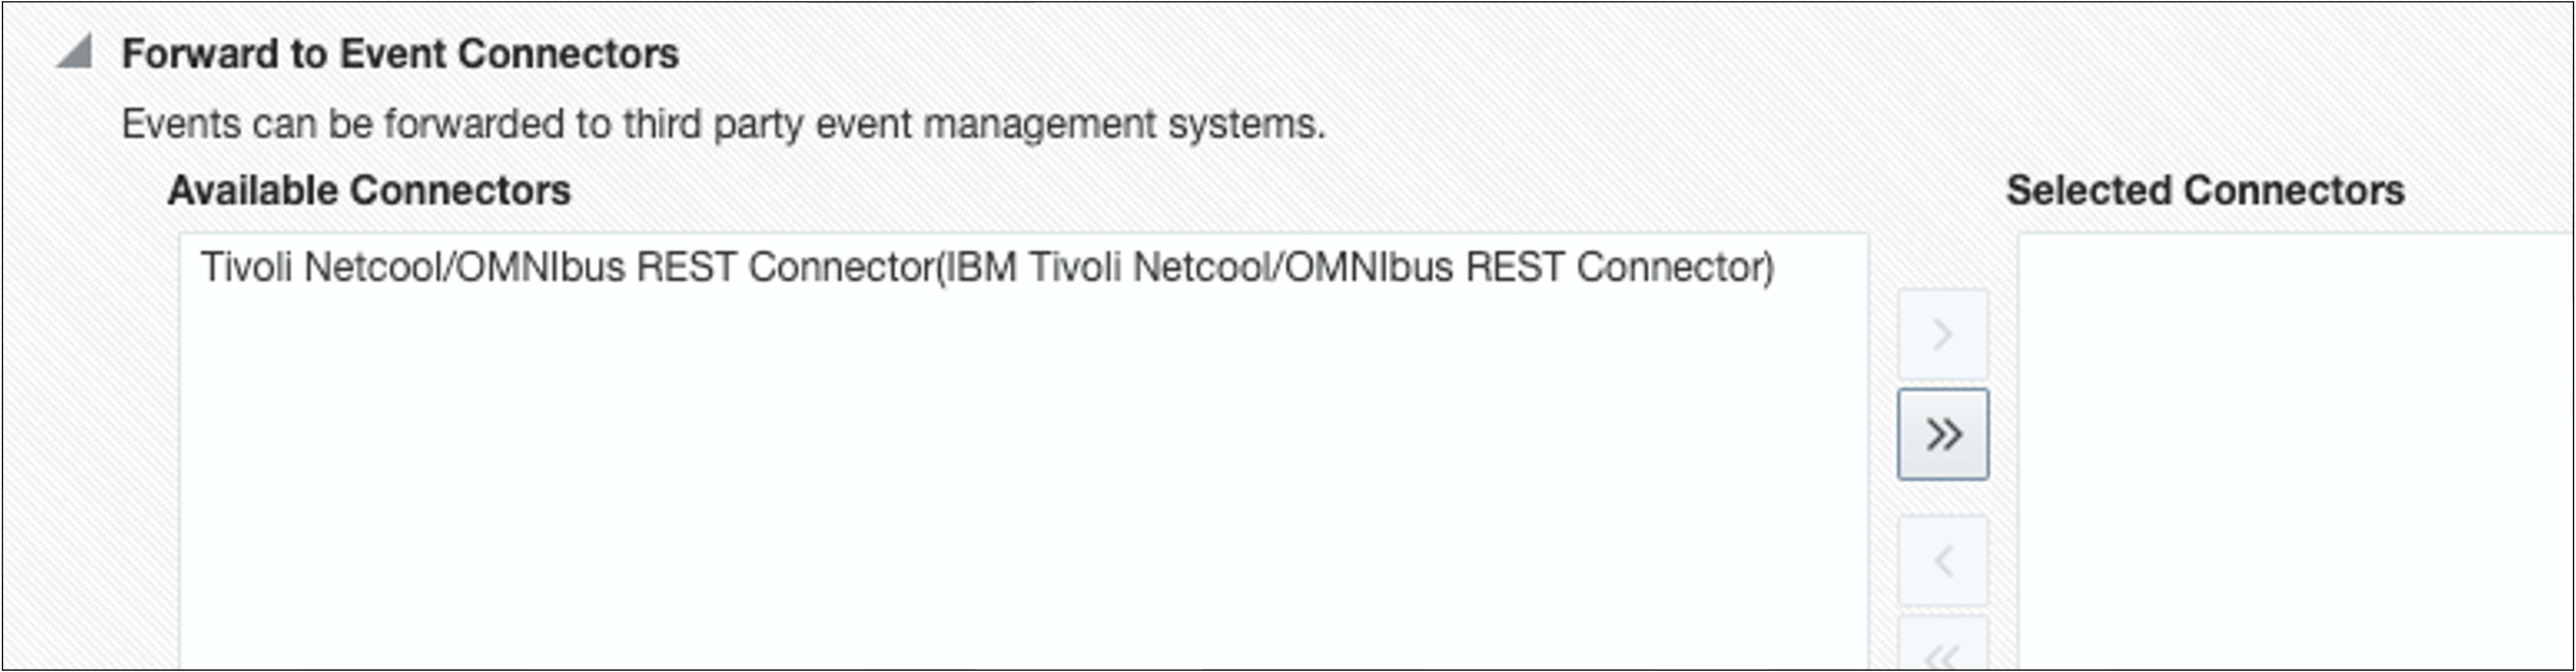Click blank space below the Tivoli connector
This screenshot has width=2576, height=672.
[1024, 480]
